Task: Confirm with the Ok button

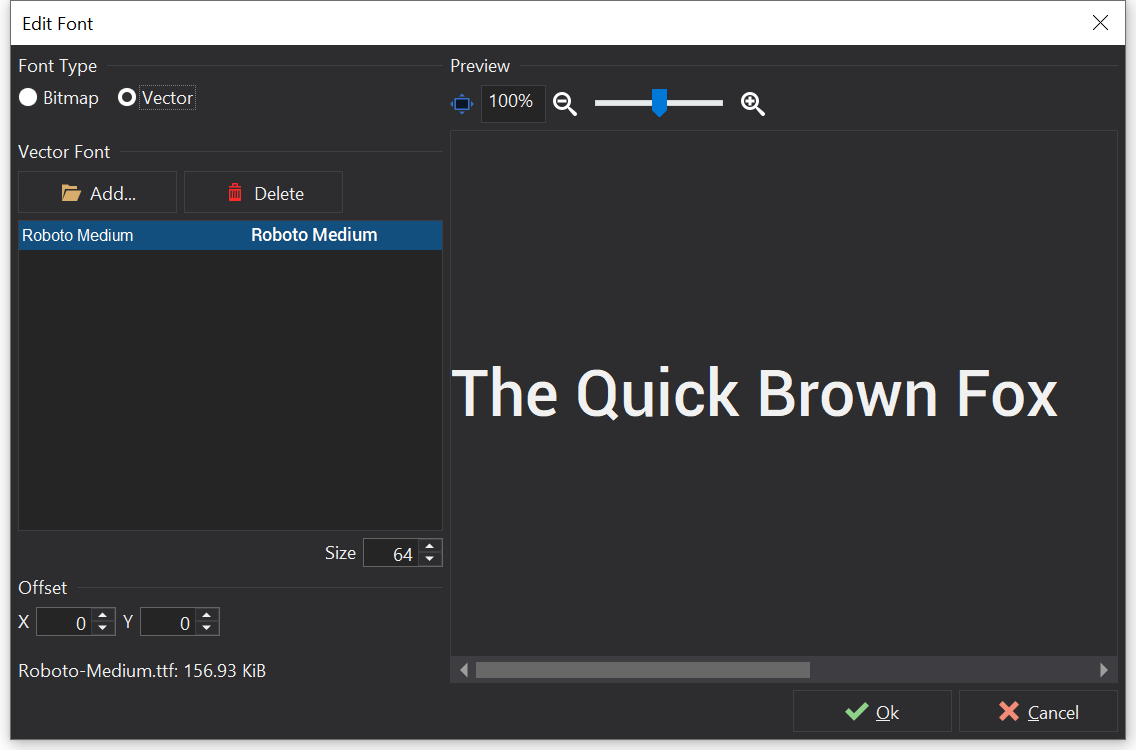Action: pyautogui.click(x=872, y=712)
